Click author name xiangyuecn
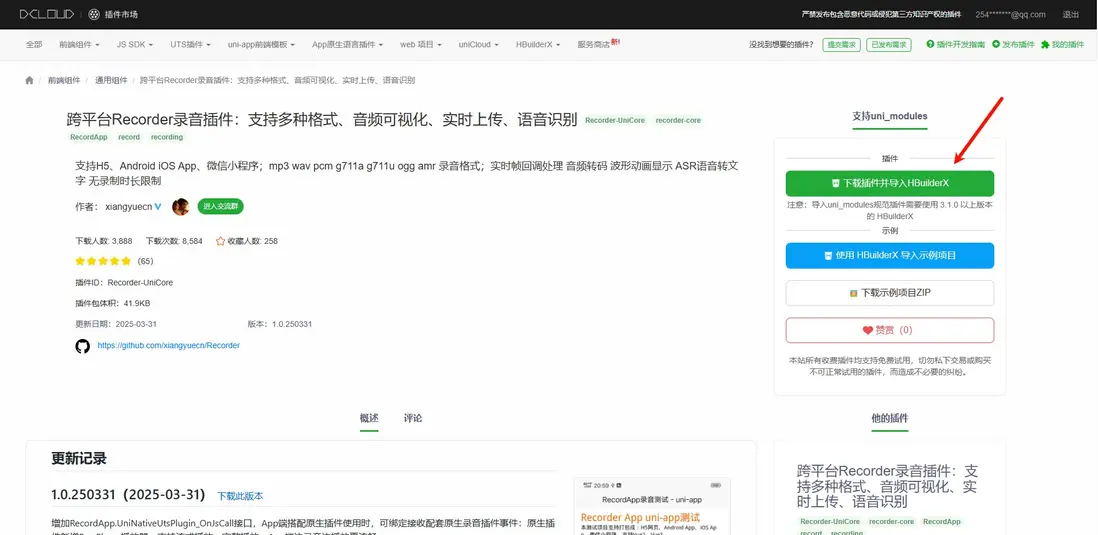This screenshot has height=535, width=1098. [x=128, y=207]
